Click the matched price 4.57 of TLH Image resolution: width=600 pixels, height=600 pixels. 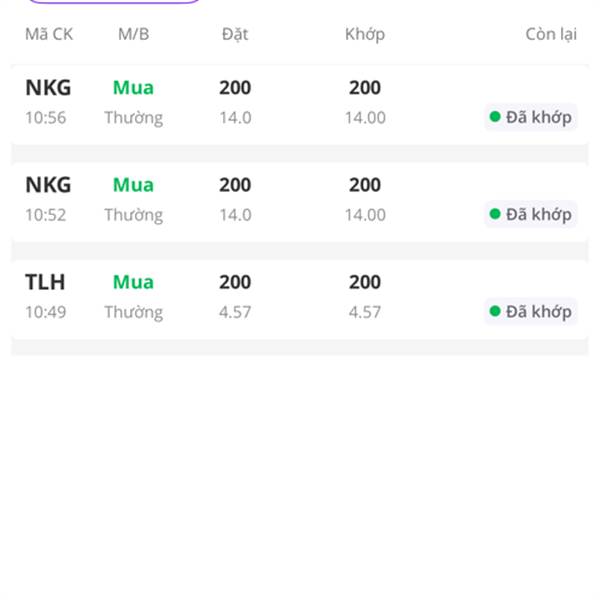pyautogui.click(x=365, y=312)
